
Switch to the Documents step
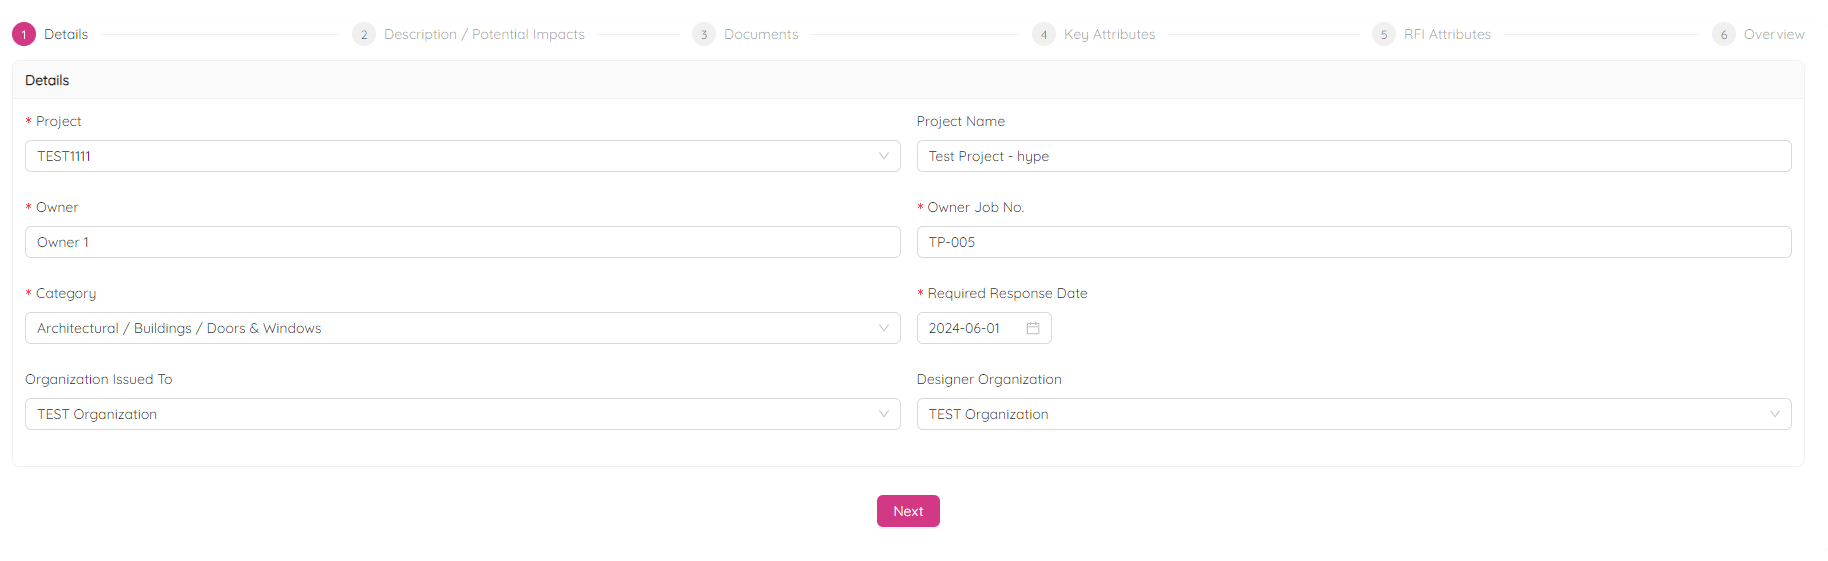761,34
